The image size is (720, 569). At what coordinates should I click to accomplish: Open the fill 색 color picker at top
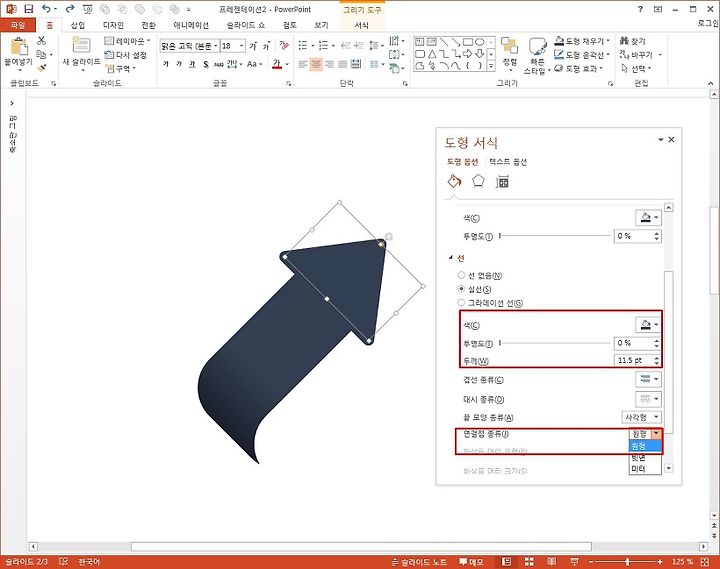648,217
